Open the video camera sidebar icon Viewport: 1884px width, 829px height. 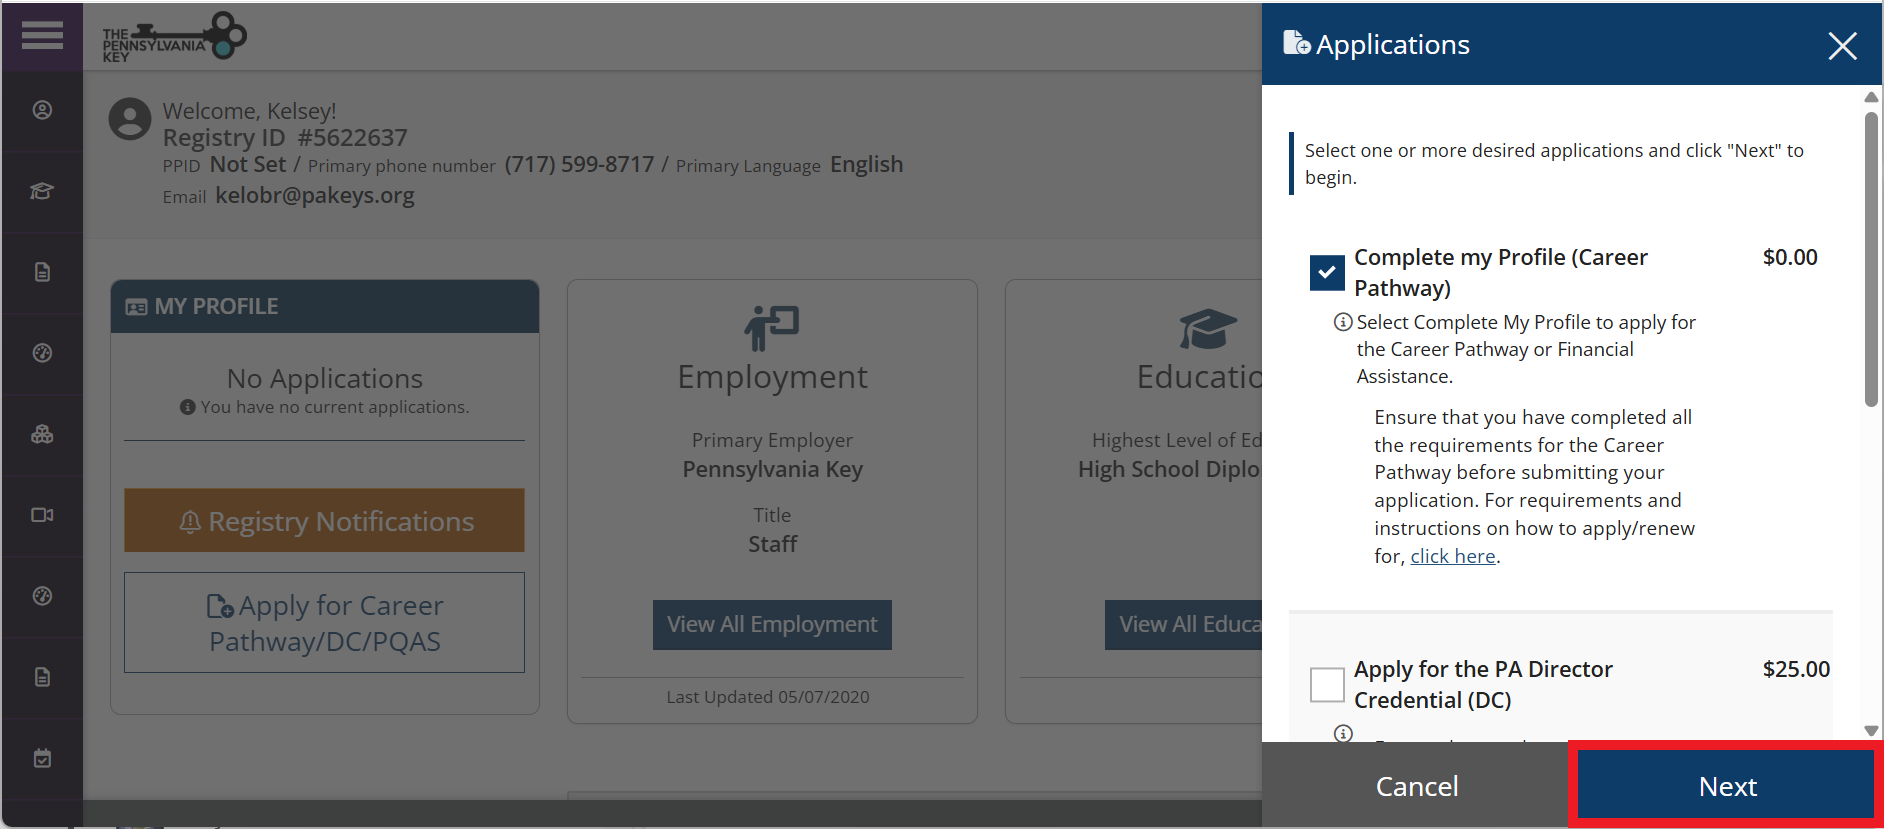pyautogui.click(x=42, y=515)
